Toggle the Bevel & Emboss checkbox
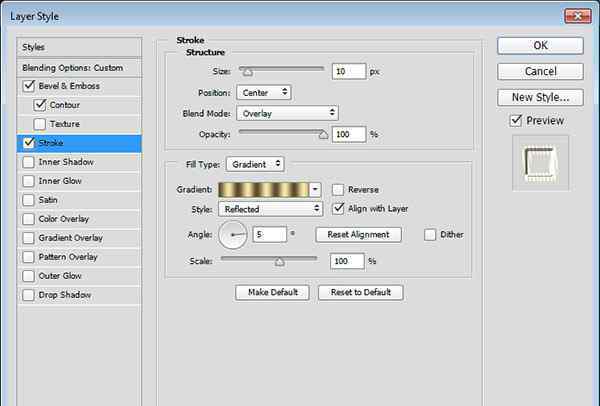Image resolution: width=600 pixels, height=406 pixels. (29, 86)
